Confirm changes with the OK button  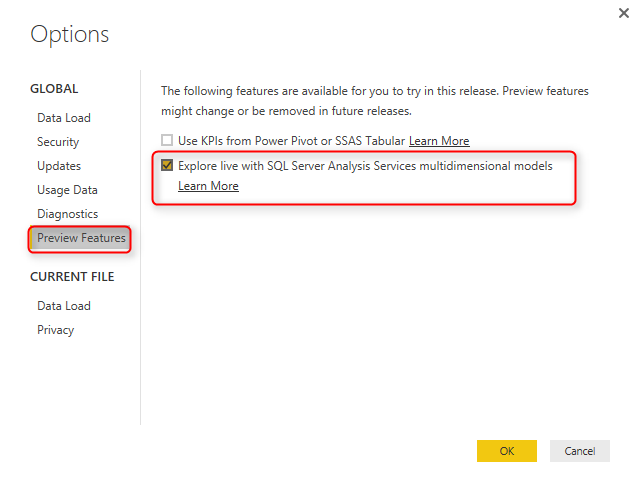coord(506,451)
